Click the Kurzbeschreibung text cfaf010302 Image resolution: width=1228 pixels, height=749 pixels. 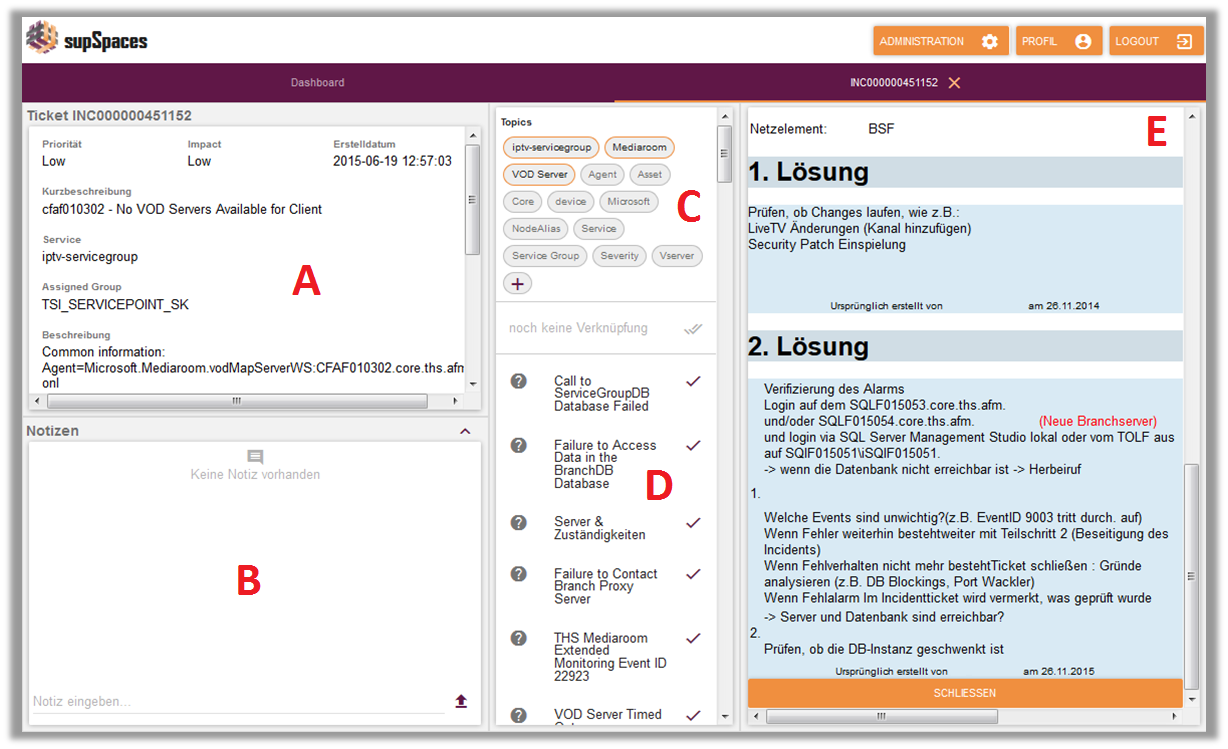pos(182,209)
